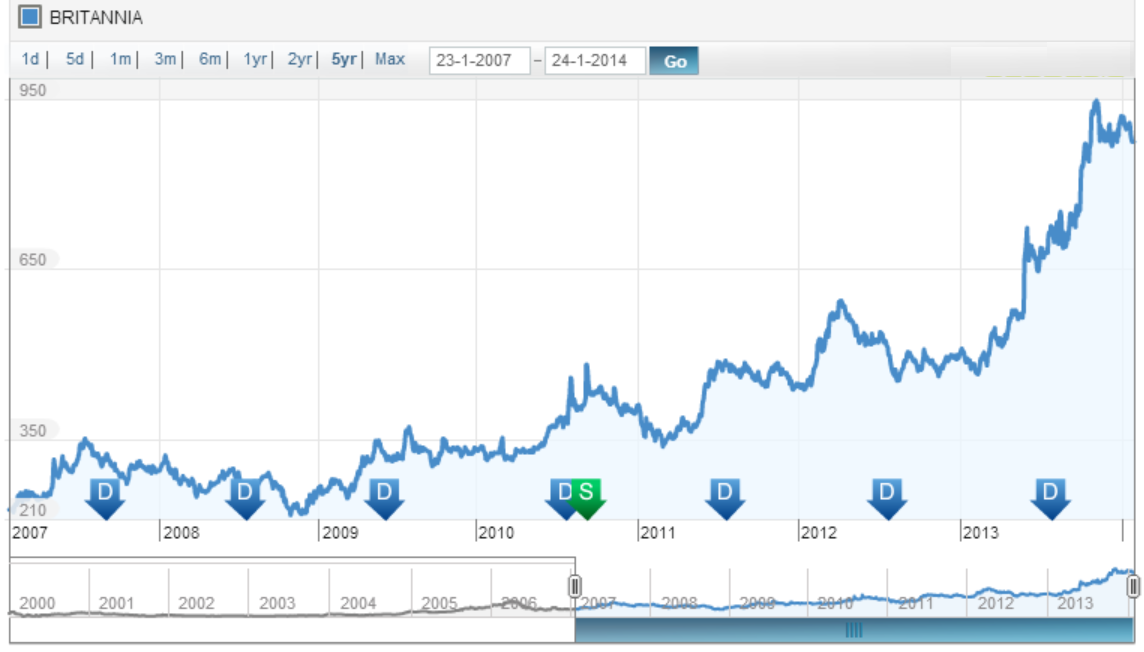This screenshot has width=1144, height=652.
Task: Click the start date field 23-1-2007
Action: point(479,61)
